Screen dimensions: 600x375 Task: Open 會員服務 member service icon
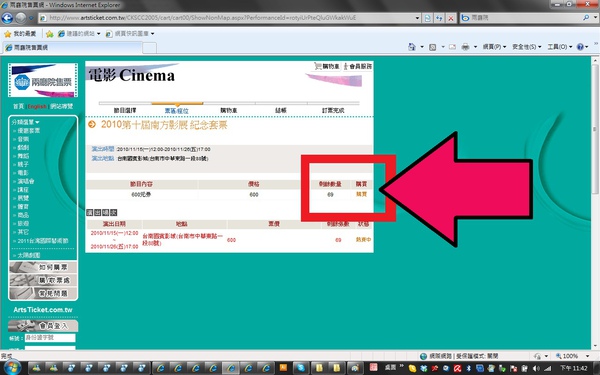coord(357,66)
